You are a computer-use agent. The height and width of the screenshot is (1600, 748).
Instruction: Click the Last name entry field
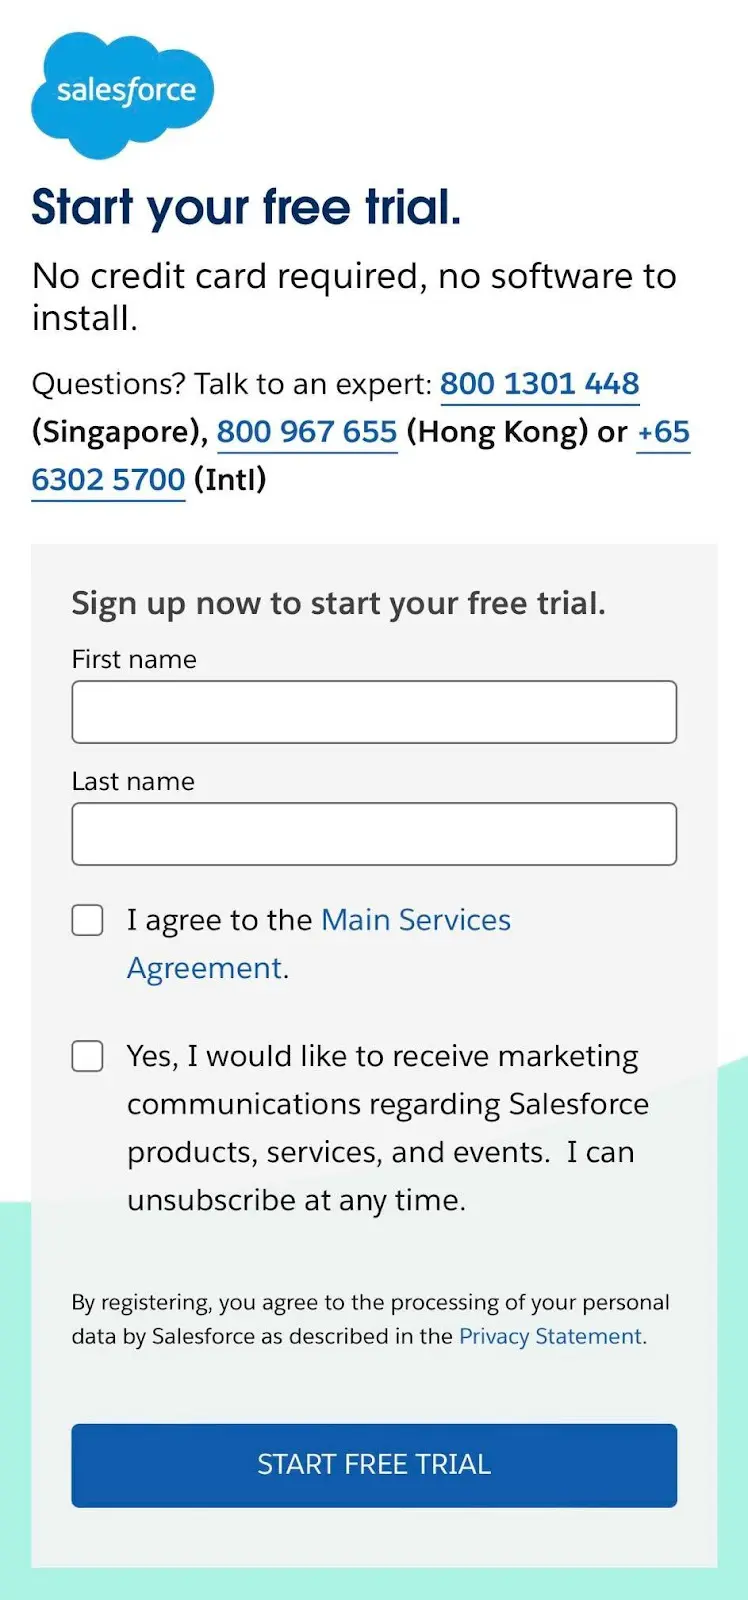374,833
